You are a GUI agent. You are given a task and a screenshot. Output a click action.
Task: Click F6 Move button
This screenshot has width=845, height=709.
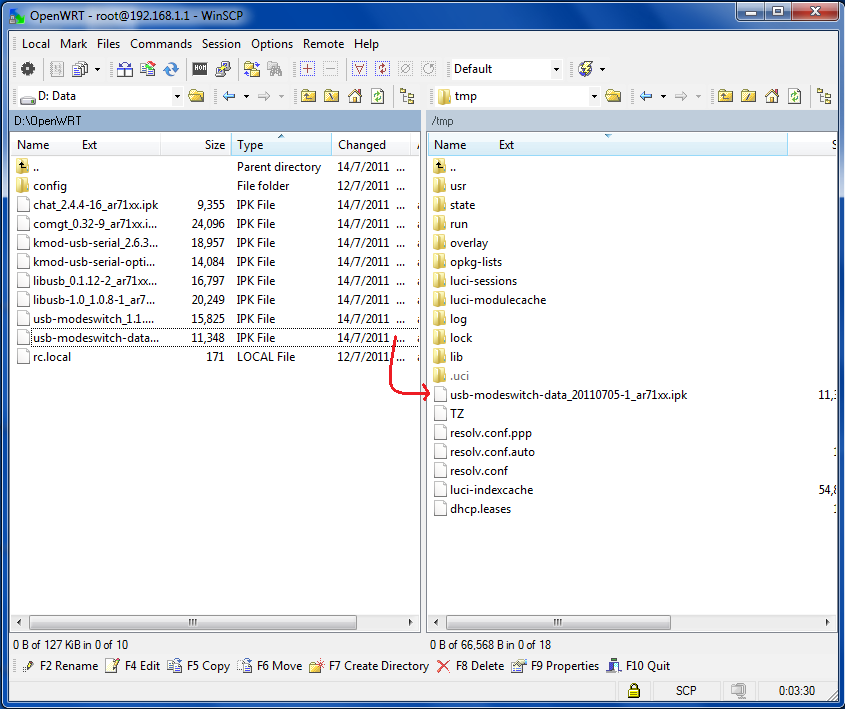click(269, 666)
